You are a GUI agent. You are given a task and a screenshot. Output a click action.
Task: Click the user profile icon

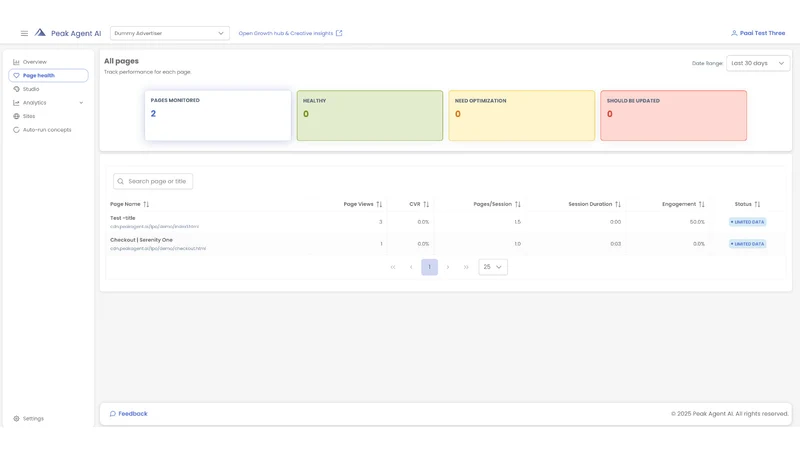[x=734, y=33]
